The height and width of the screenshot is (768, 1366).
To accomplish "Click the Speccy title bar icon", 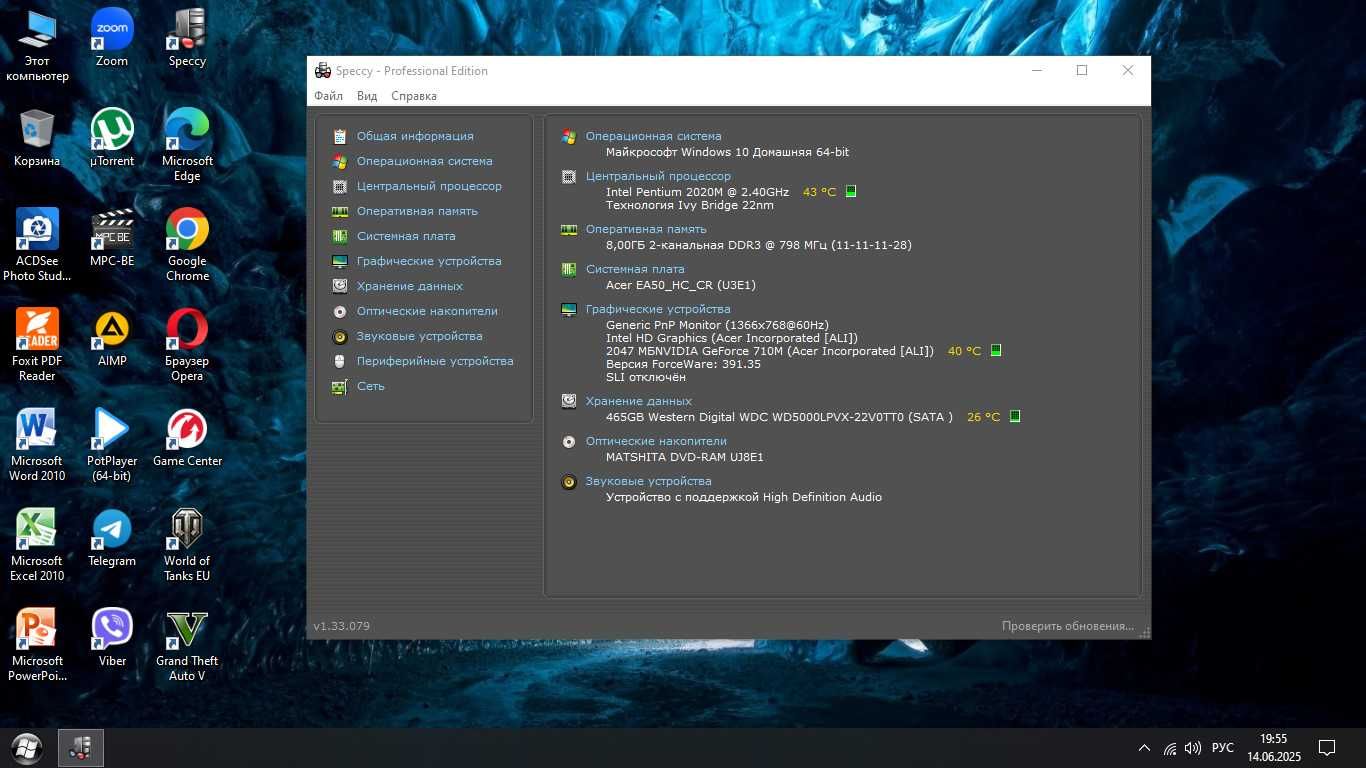I will (x=323, y=70).
